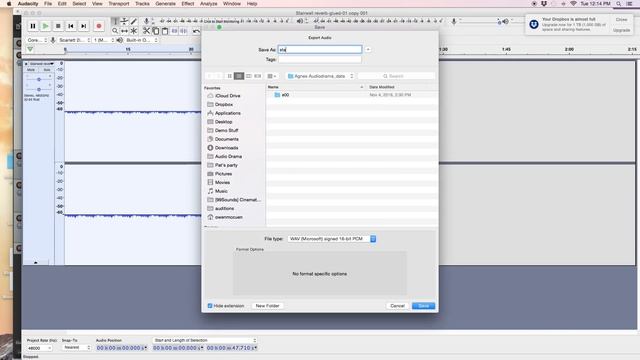Open the Tracks menu
The width and height of the screenshot is (640, 360).
coord(142,4)
